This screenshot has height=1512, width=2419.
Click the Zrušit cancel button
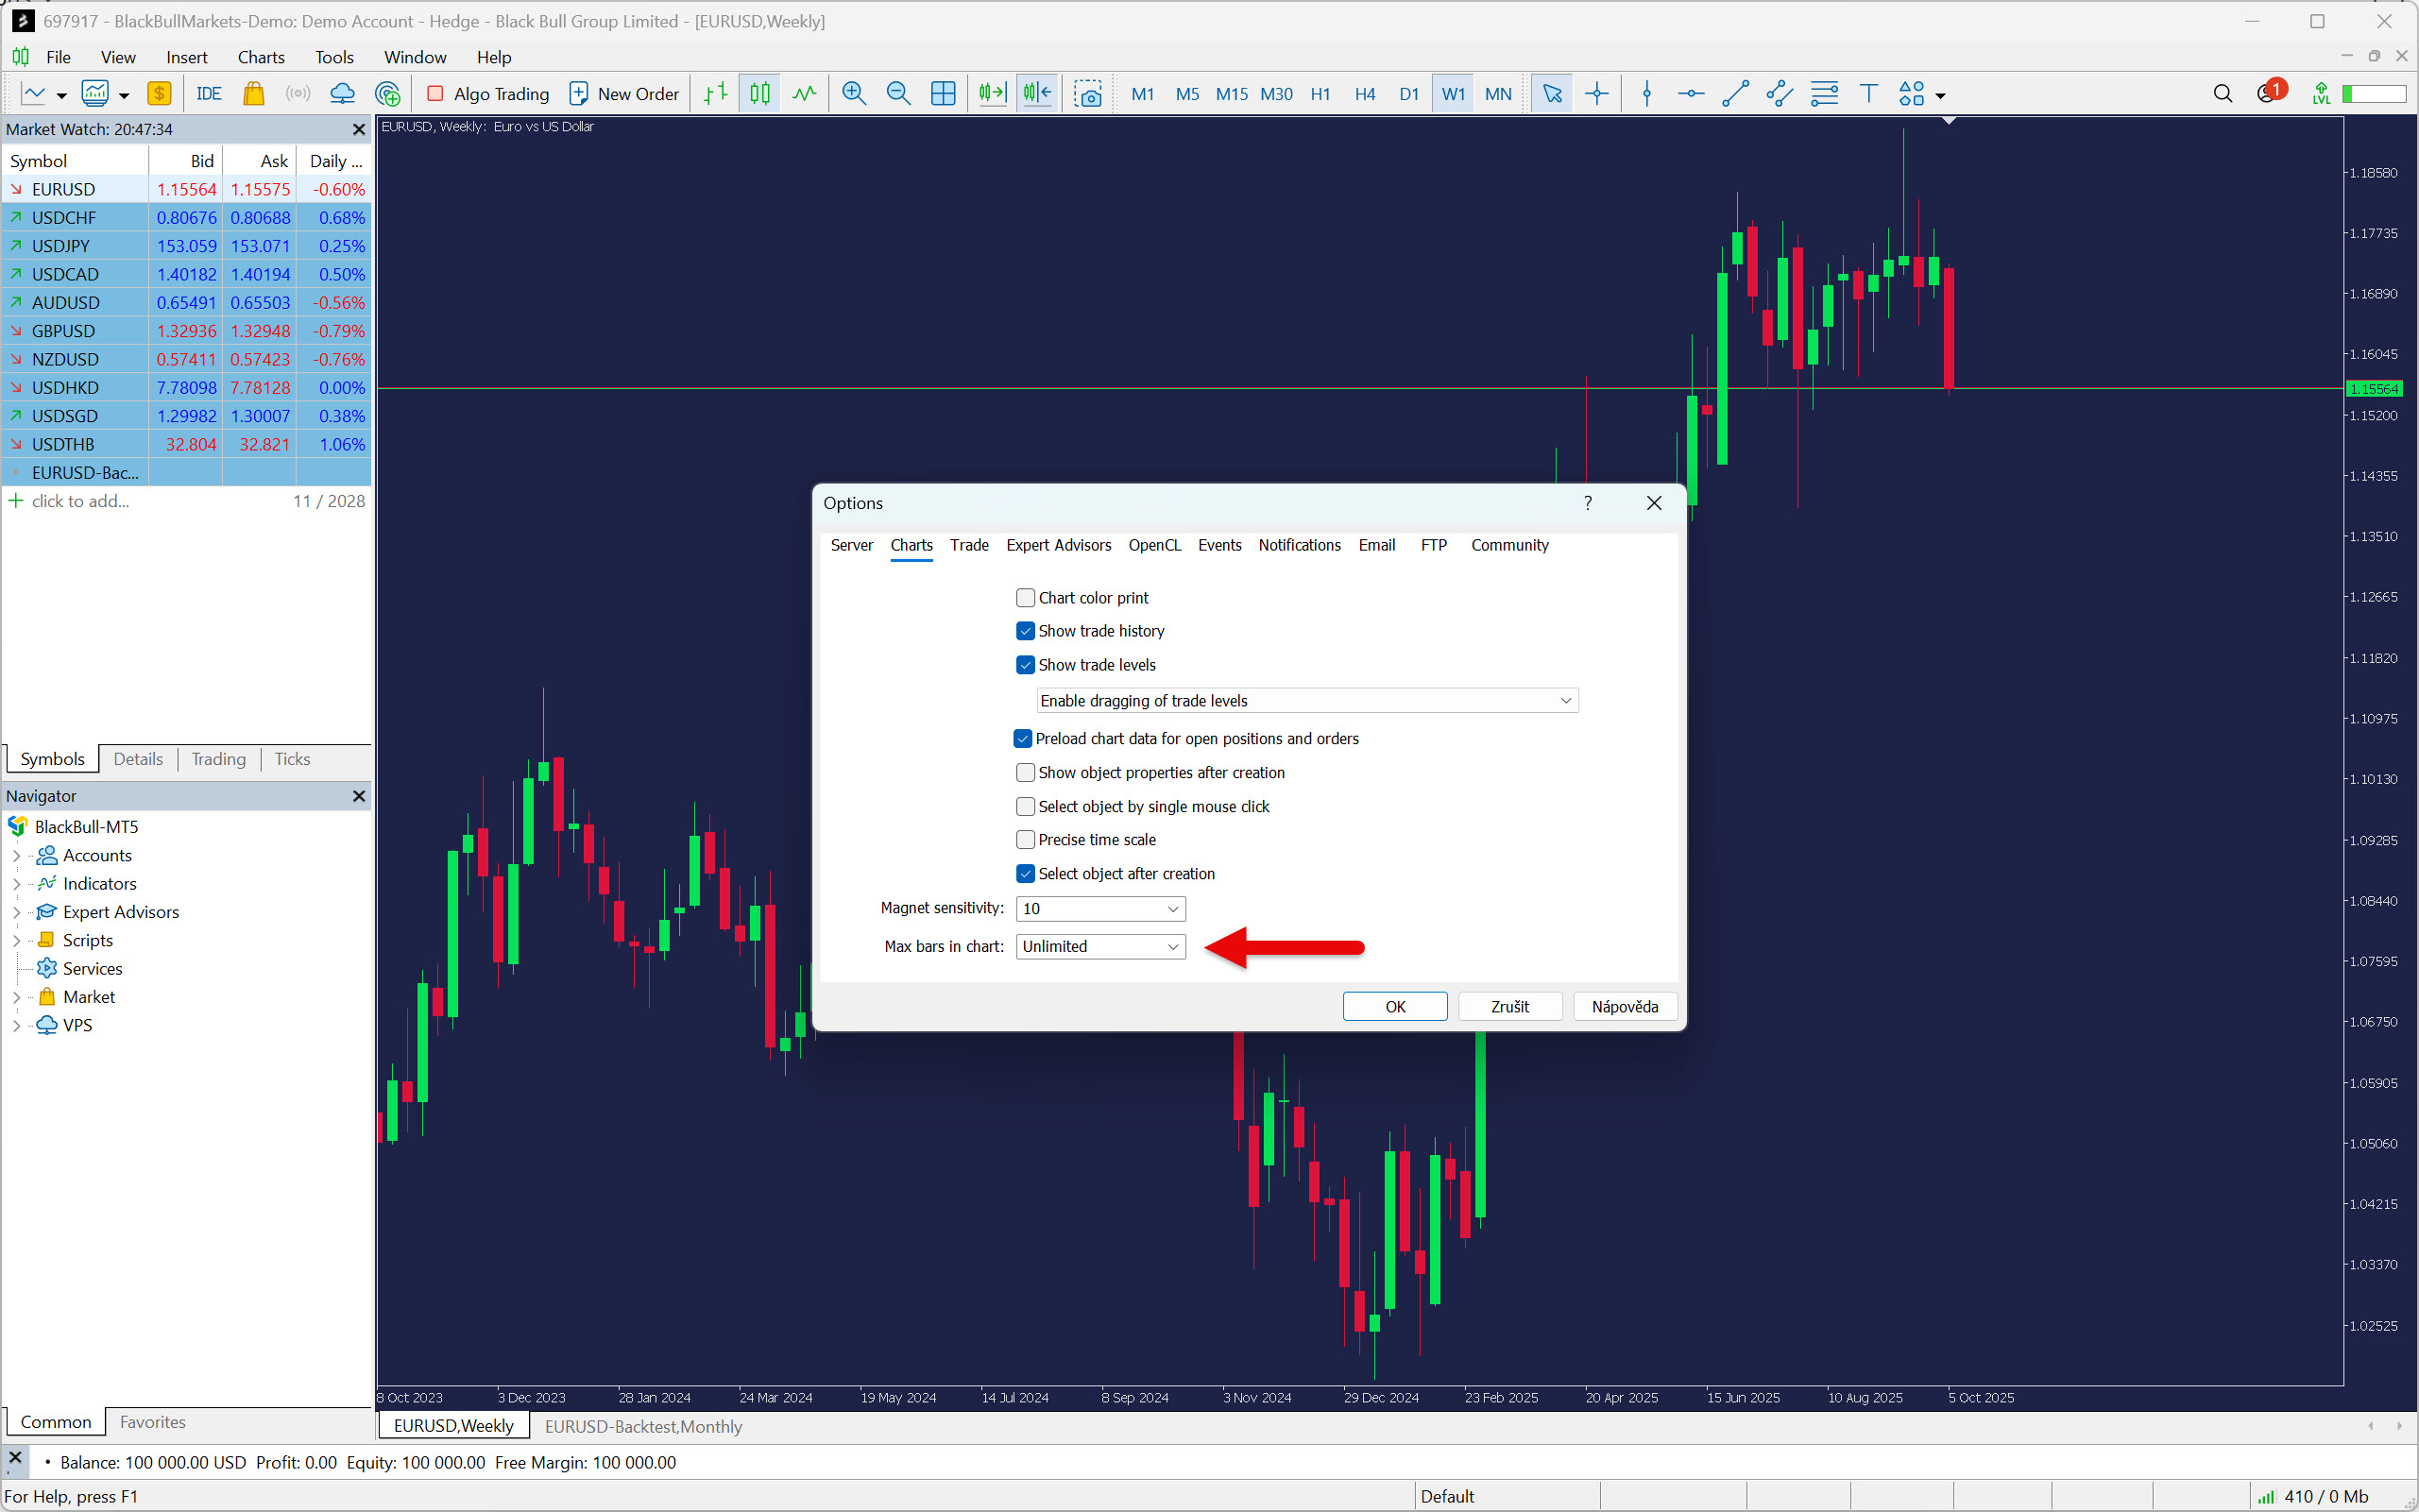click(x=1509, y=1007)
